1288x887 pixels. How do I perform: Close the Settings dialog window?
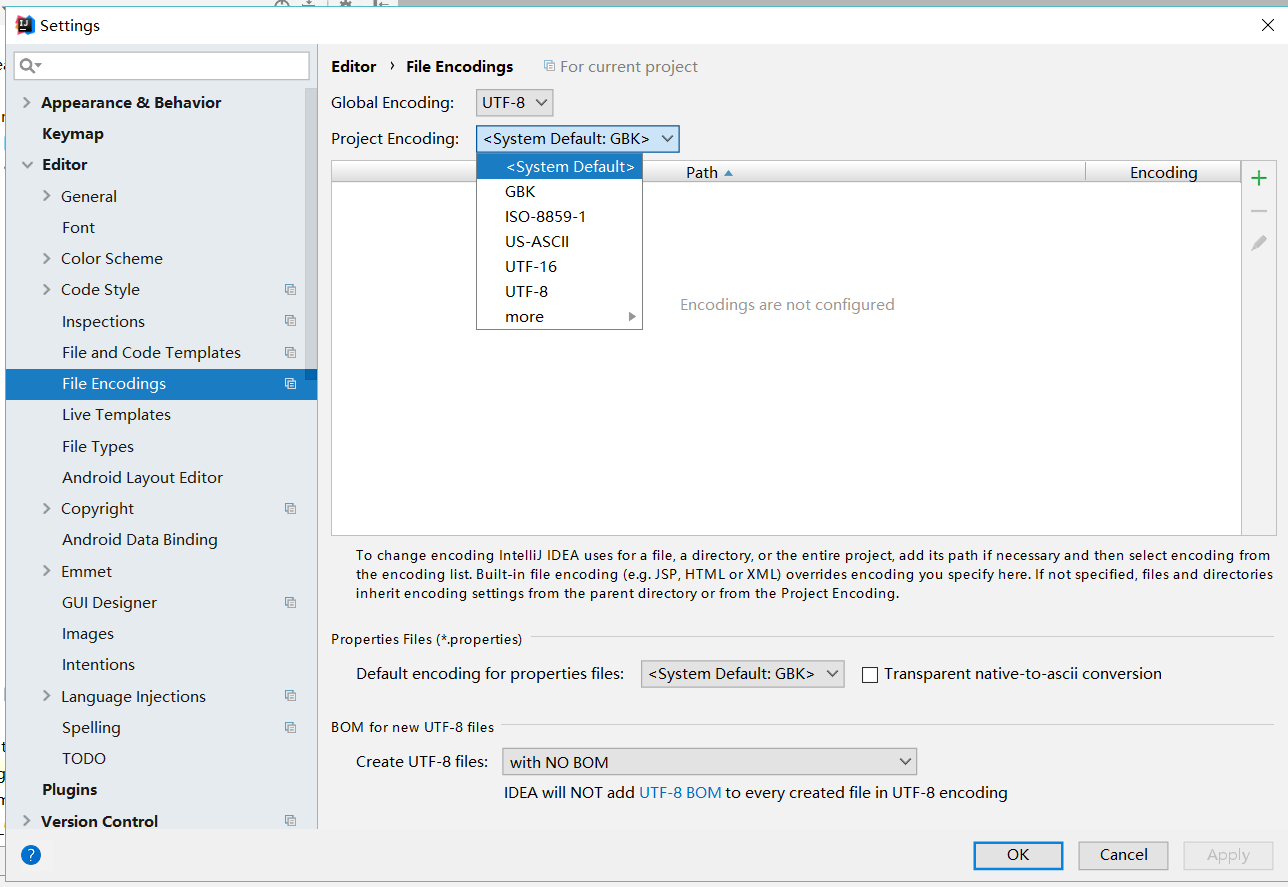pos(1267,26)
